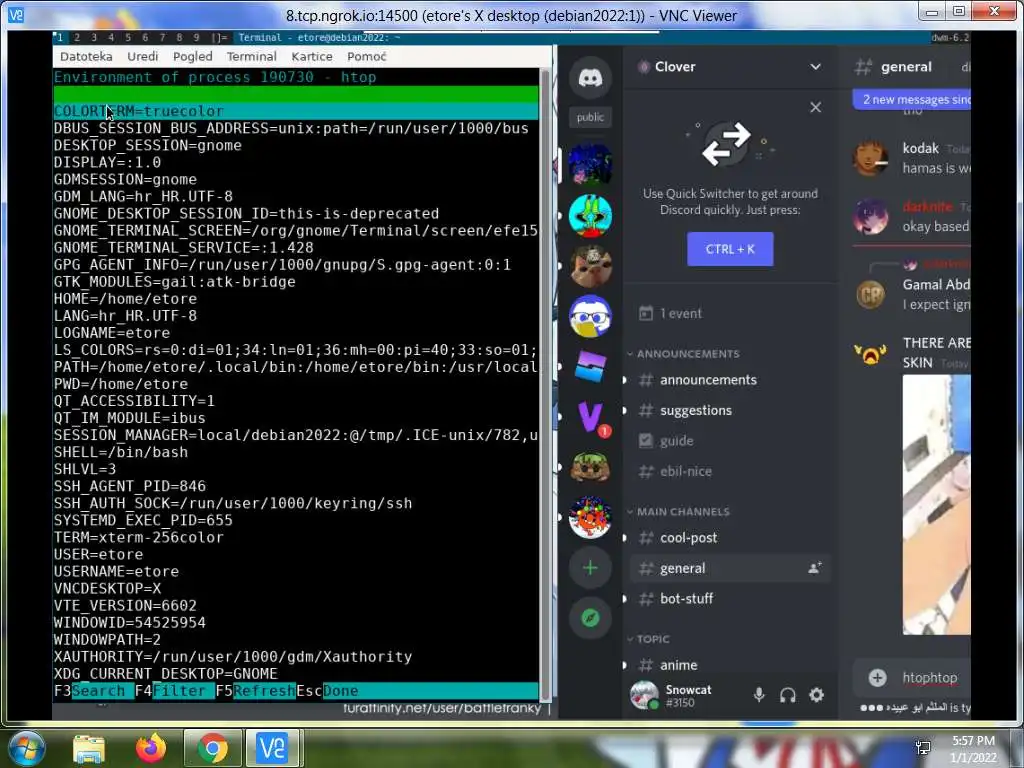This screenshot has height=768, width=1024.
Task: Select SHELL=/bin/bash line in htop
Action: pyautogui.click(x=296, y=452)
